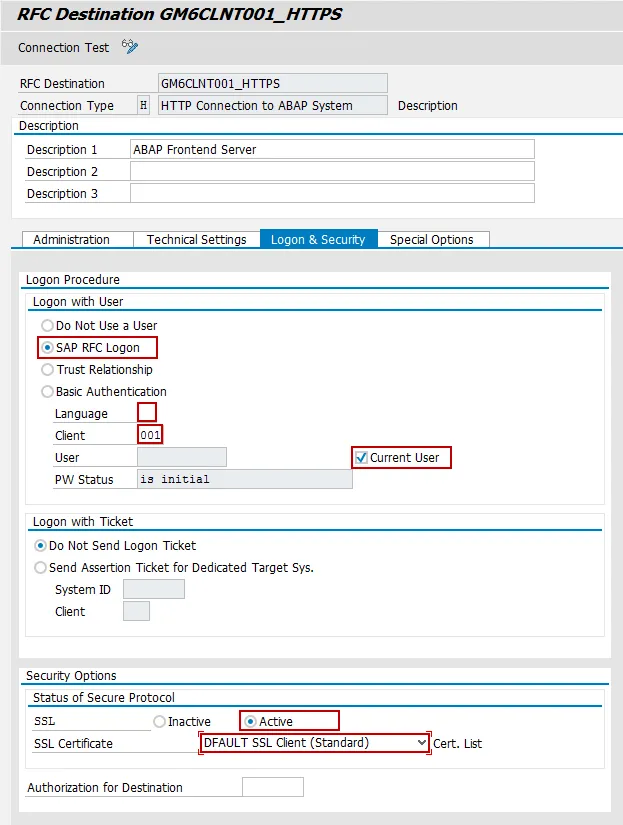623x825 pixels.
Task: Expand the SSL Certificate dropdown
Action: [x=421, y=743]
